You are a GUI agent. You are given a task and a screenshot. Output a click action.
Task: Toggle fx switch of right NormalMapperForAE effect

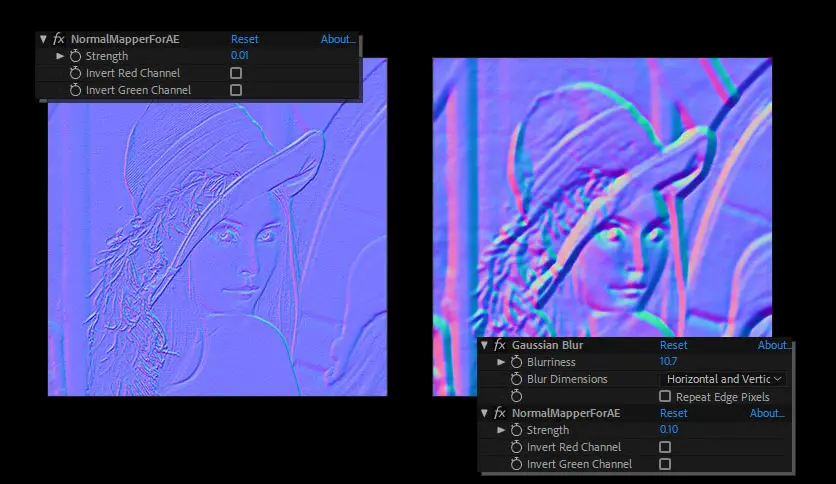[x=500, y=413]
